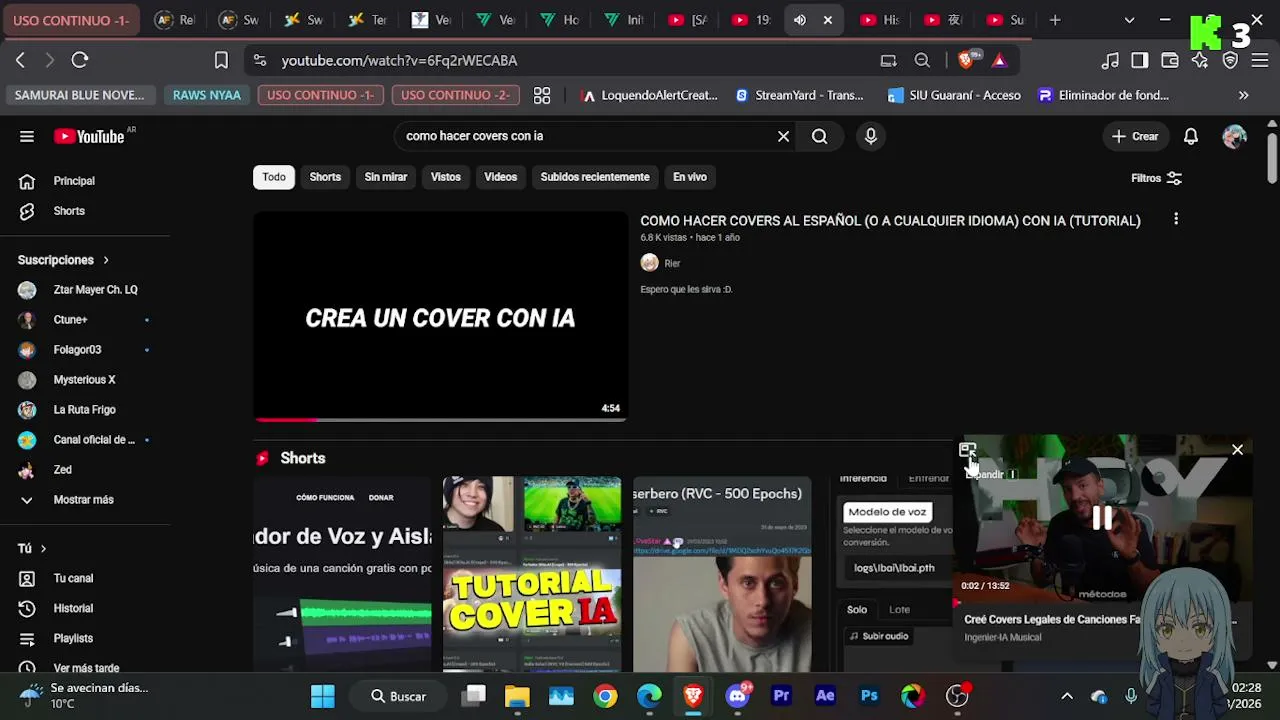
Task: Select the Todo filter chip
Action: [x=274, y=177]
